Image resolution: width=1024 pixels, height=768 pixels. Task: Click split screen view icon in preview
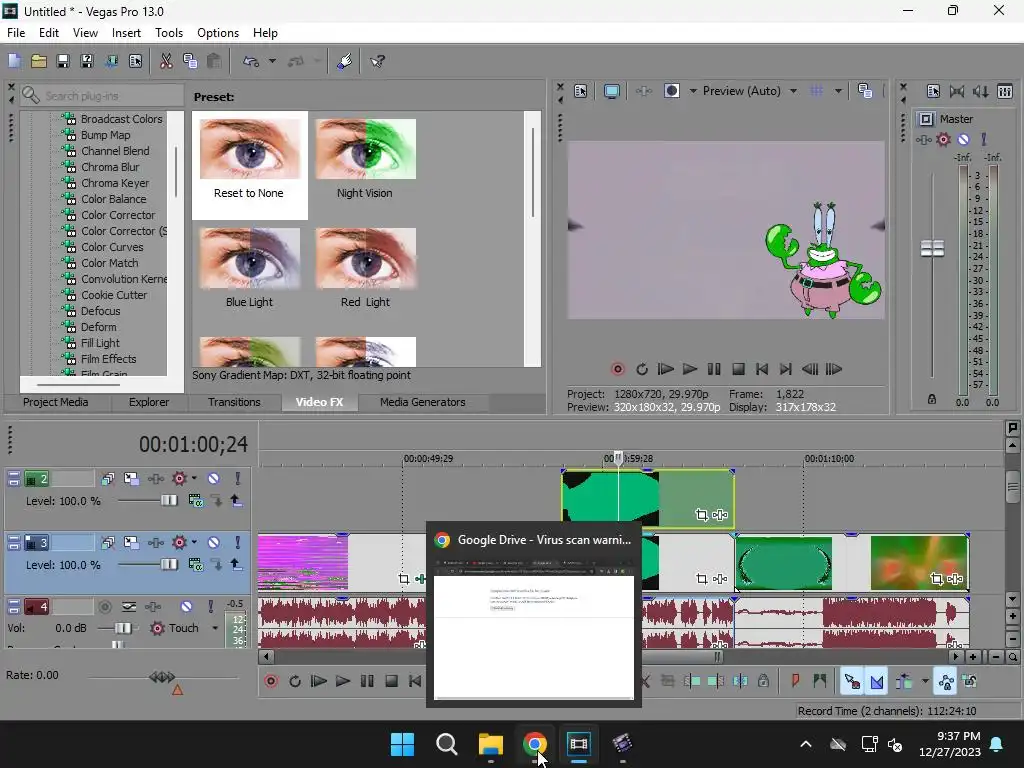pos(671,91)
